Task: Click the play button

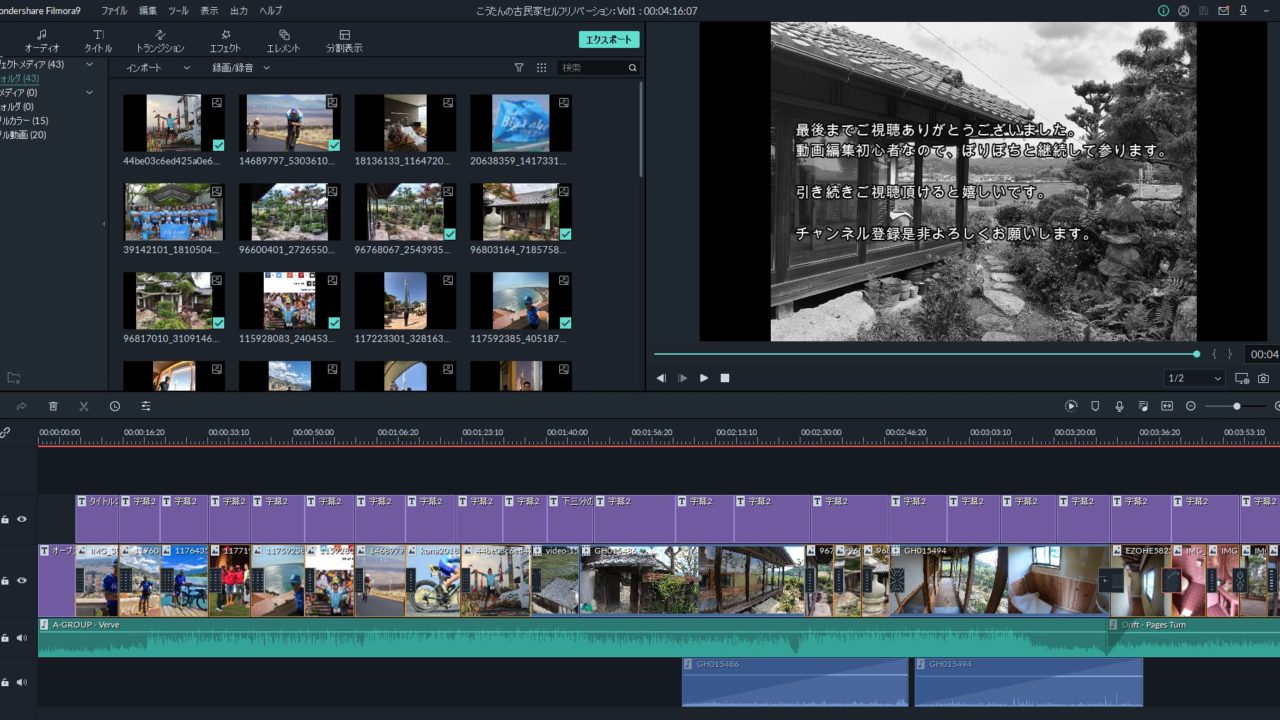Action: (704, 378)
